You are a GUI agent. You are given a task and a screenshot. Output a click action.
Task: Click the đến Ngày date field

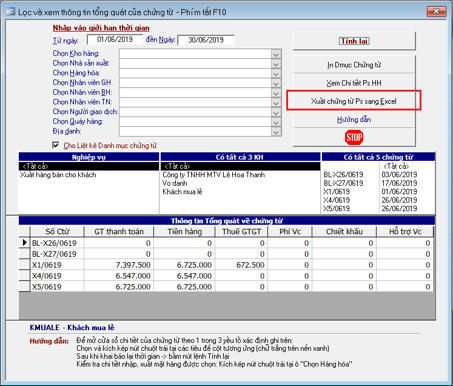[x=206, y=40]
